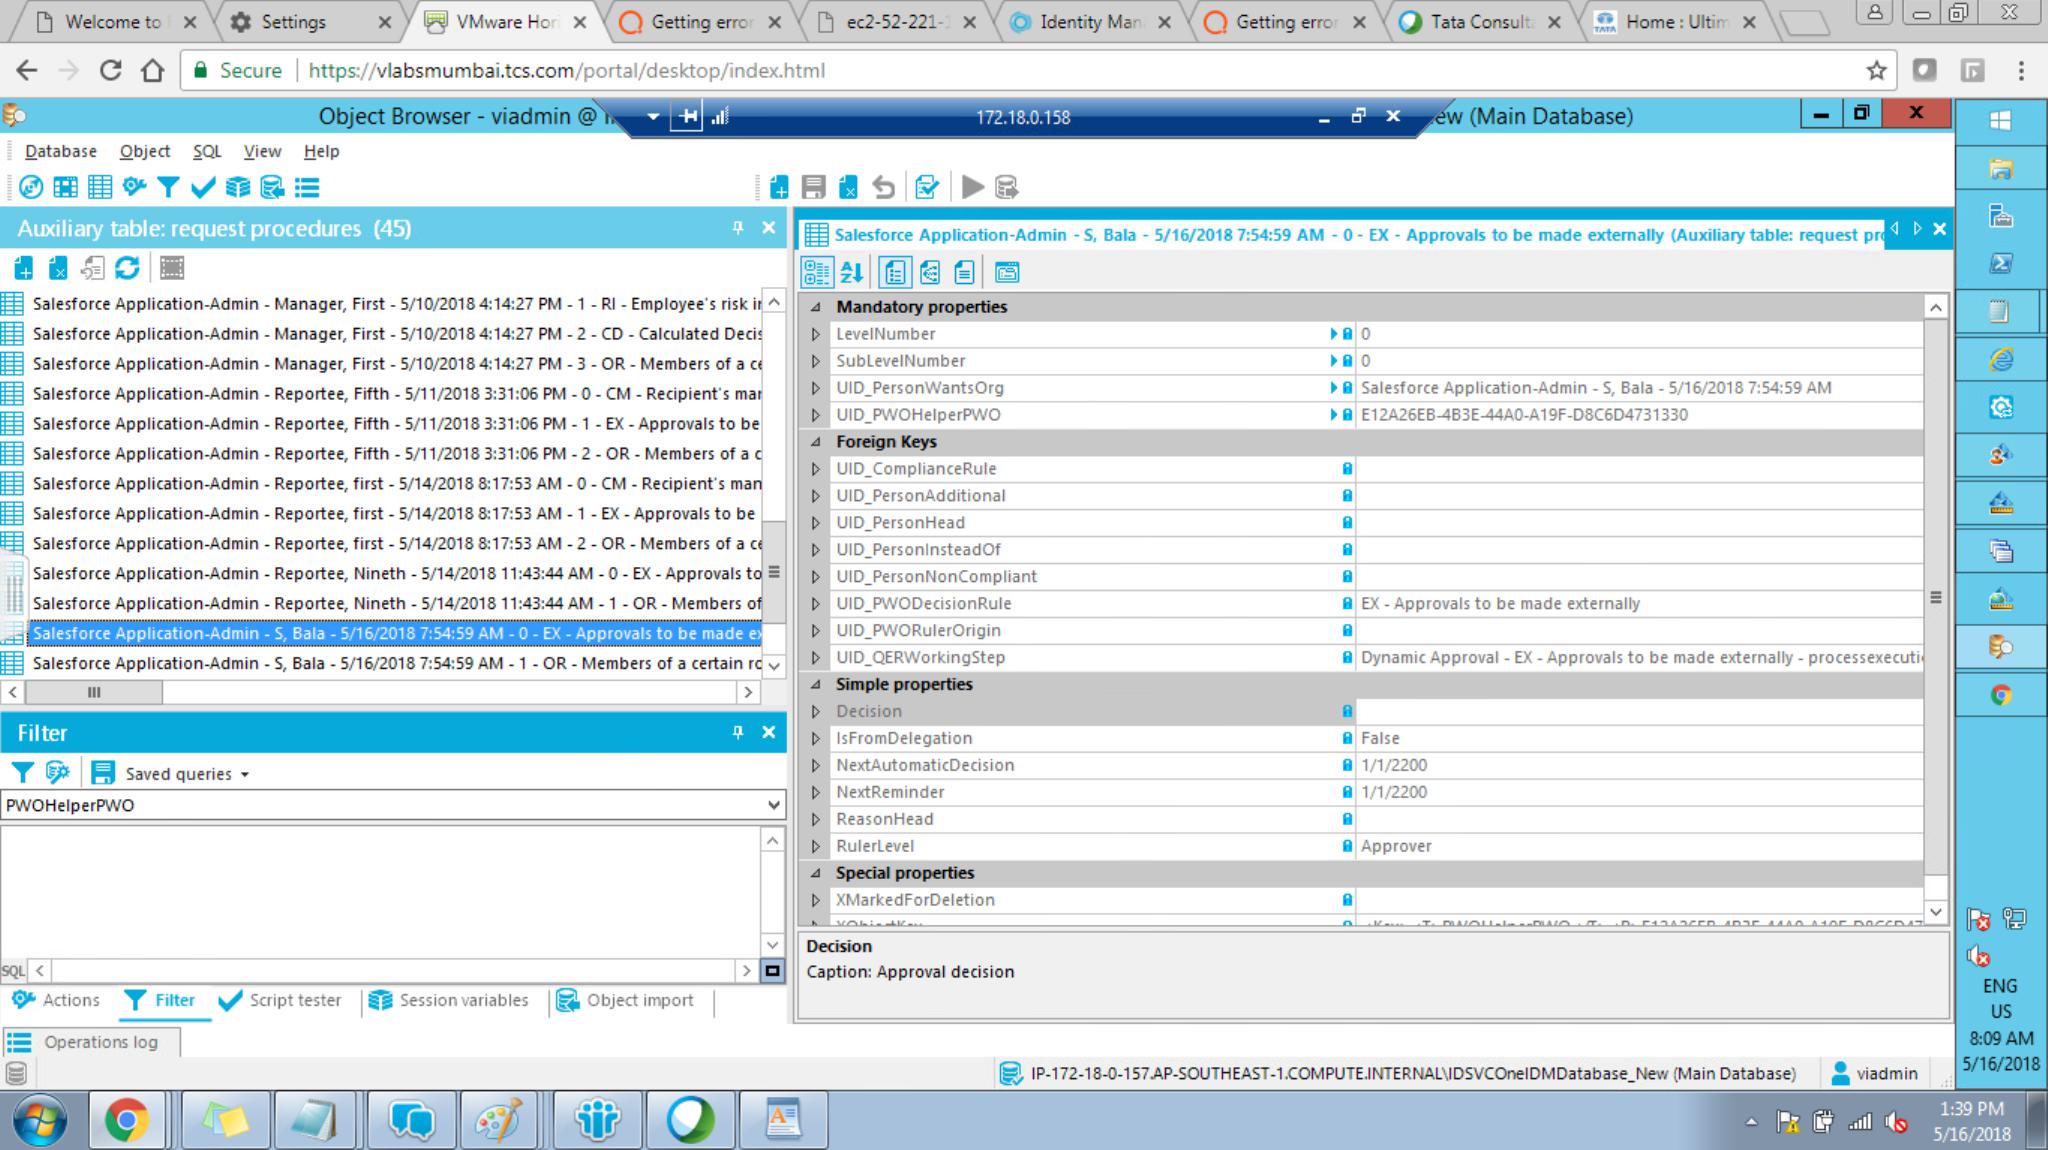Switch to the Actions tab
The height and width of the screenshot is (1150, 2048).
[56, 1000]
